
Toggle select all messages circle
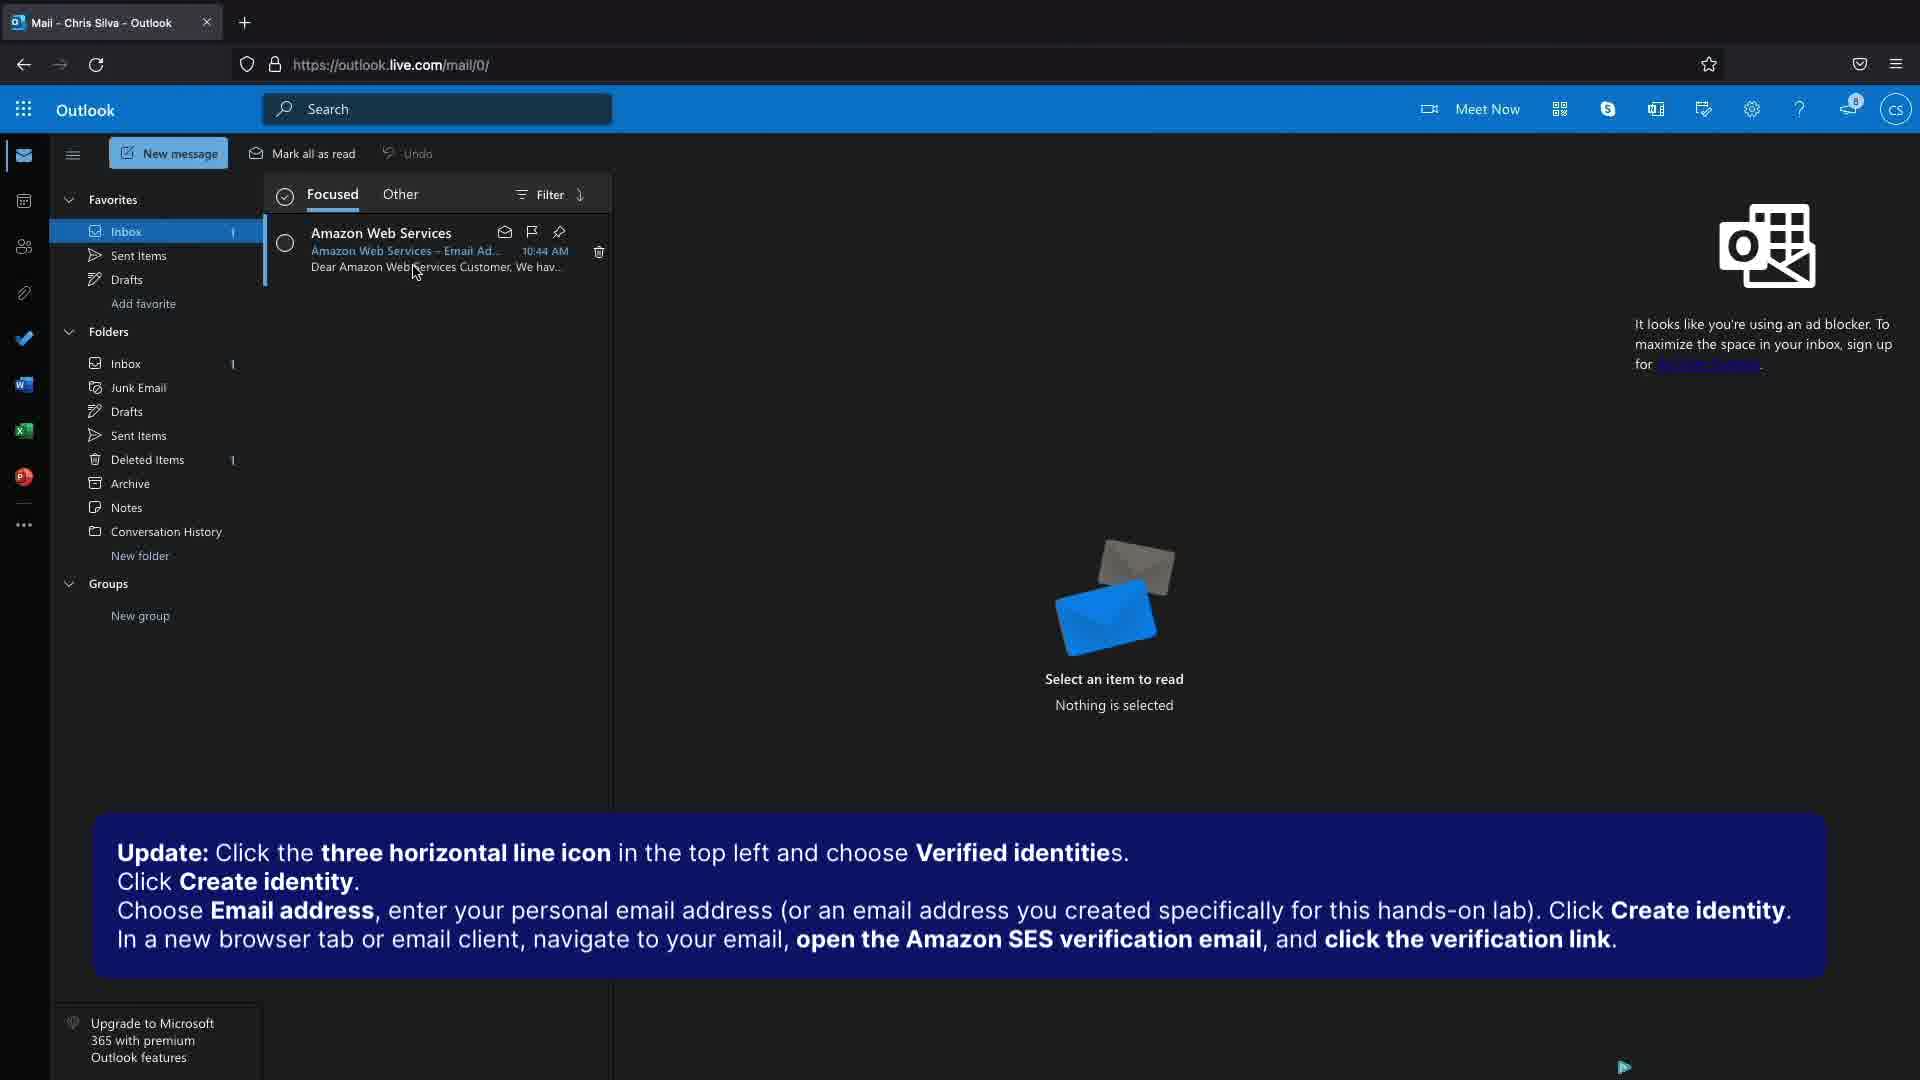[x=285, y=196]
